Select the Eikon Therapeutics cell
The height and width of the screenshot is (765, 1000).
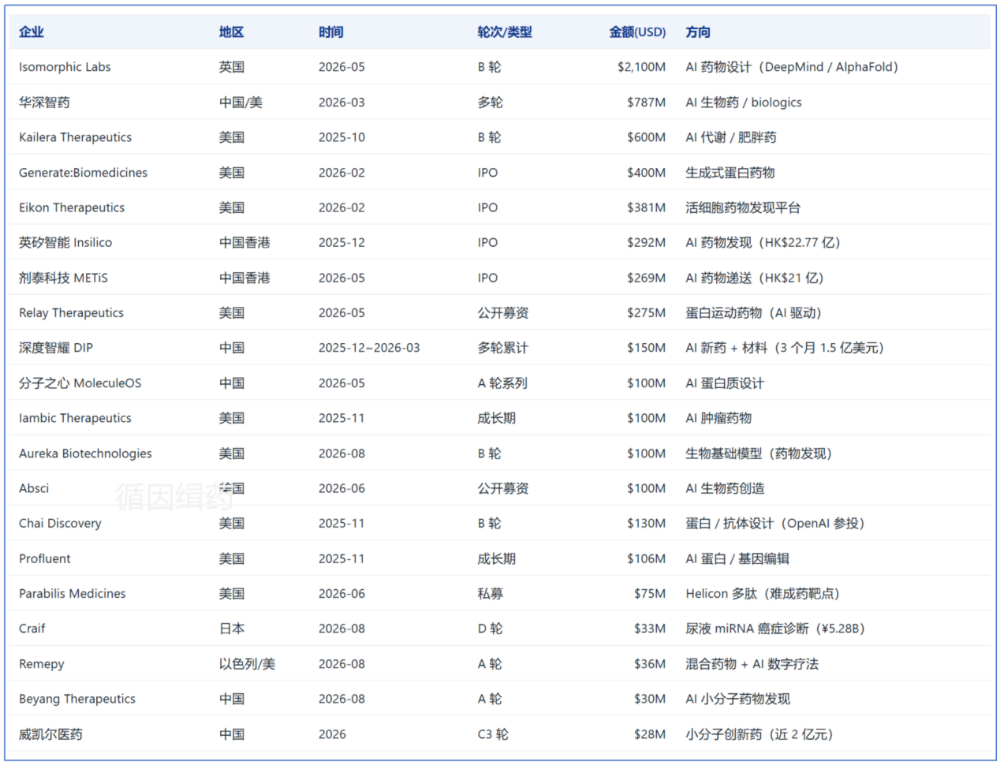tap(71, 207)
